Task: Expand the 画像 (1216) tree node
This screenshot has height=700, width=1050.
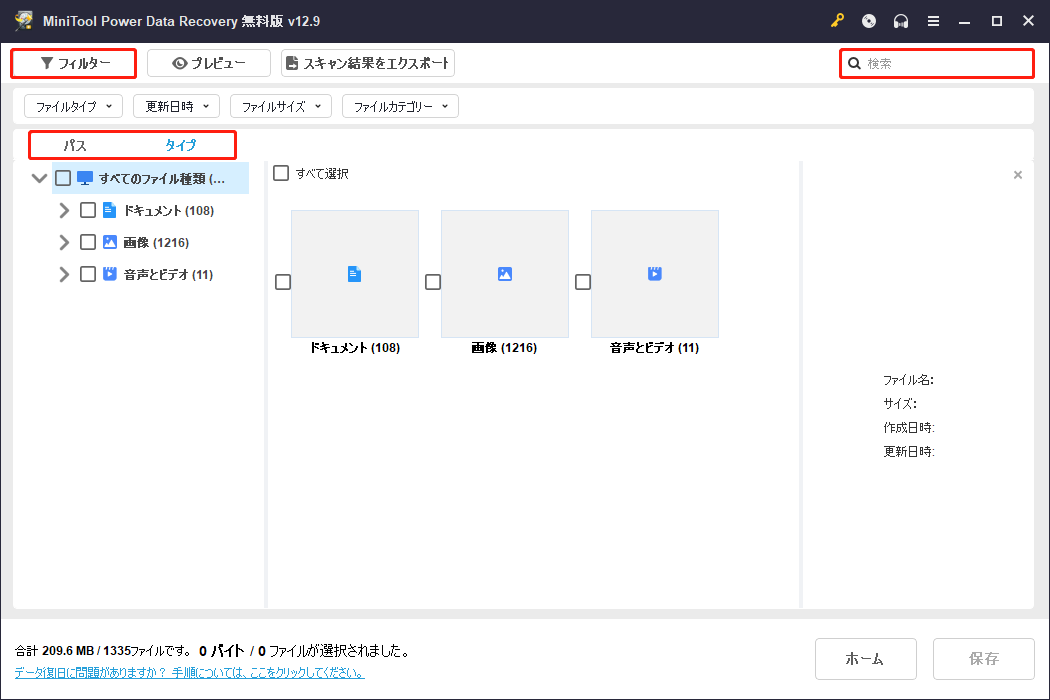Action: (x=64, y=242)
